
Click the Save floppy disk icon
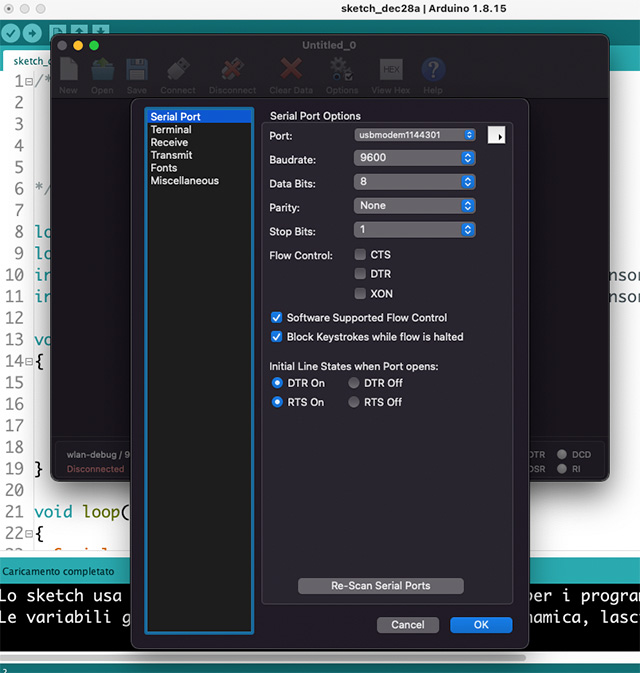click(137, 73)
